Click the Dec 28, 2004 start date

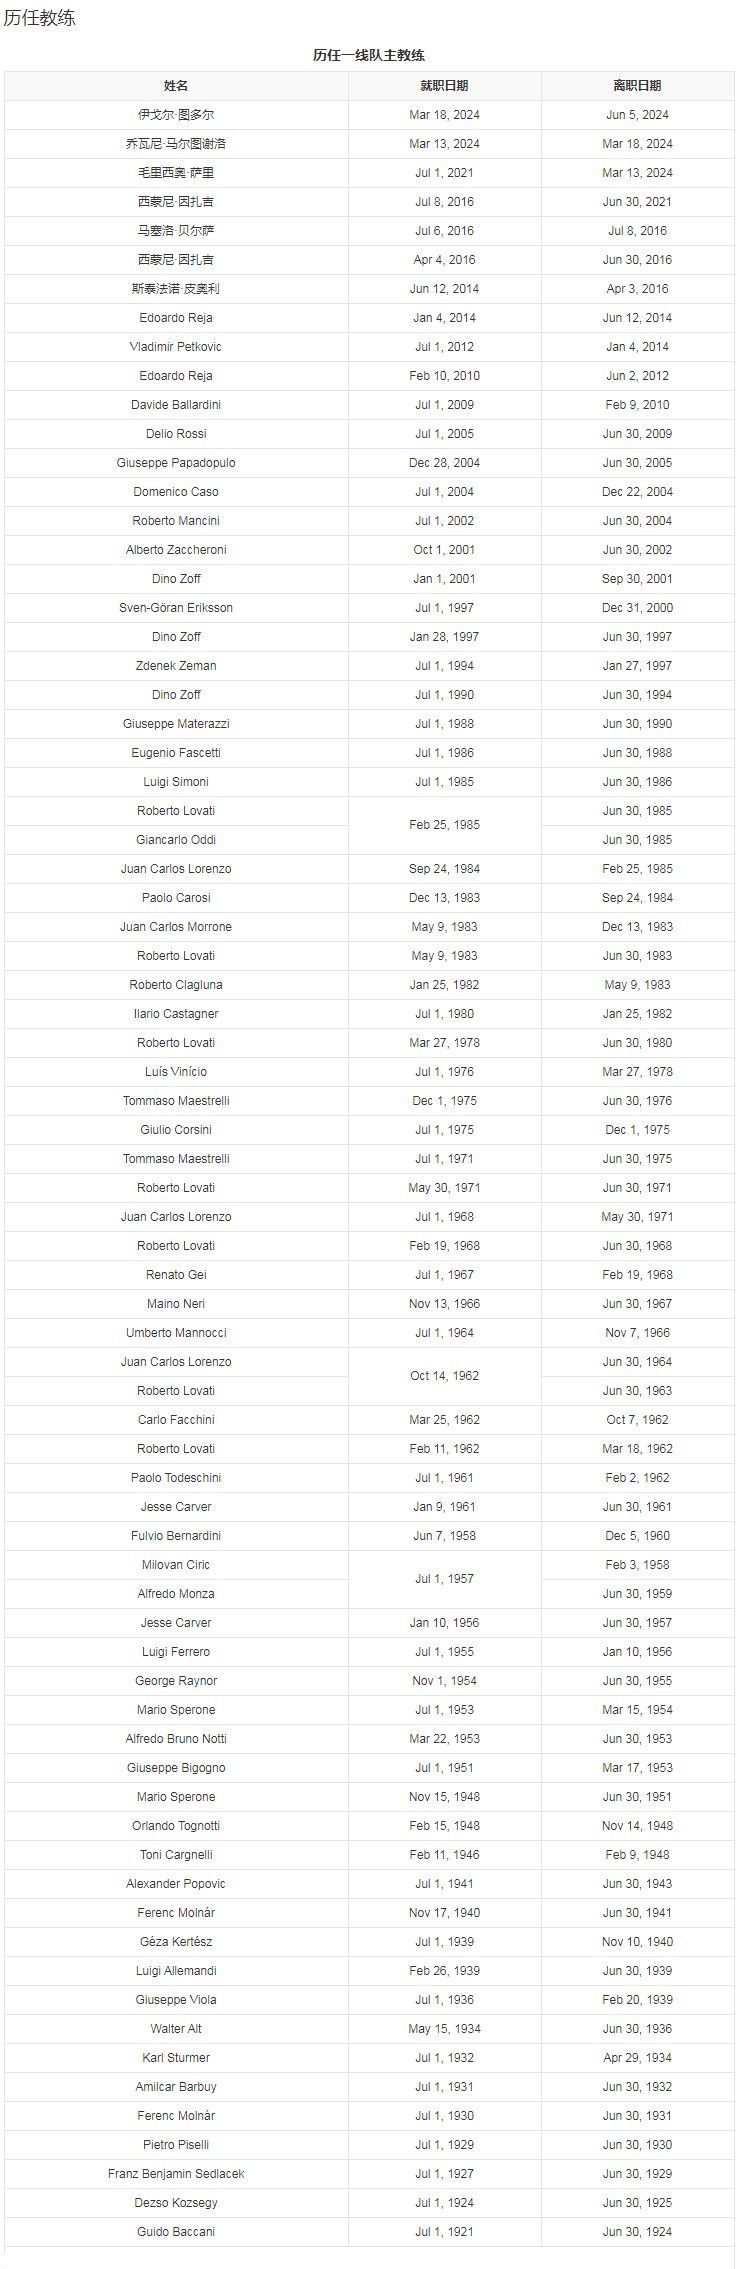[444, 463]
